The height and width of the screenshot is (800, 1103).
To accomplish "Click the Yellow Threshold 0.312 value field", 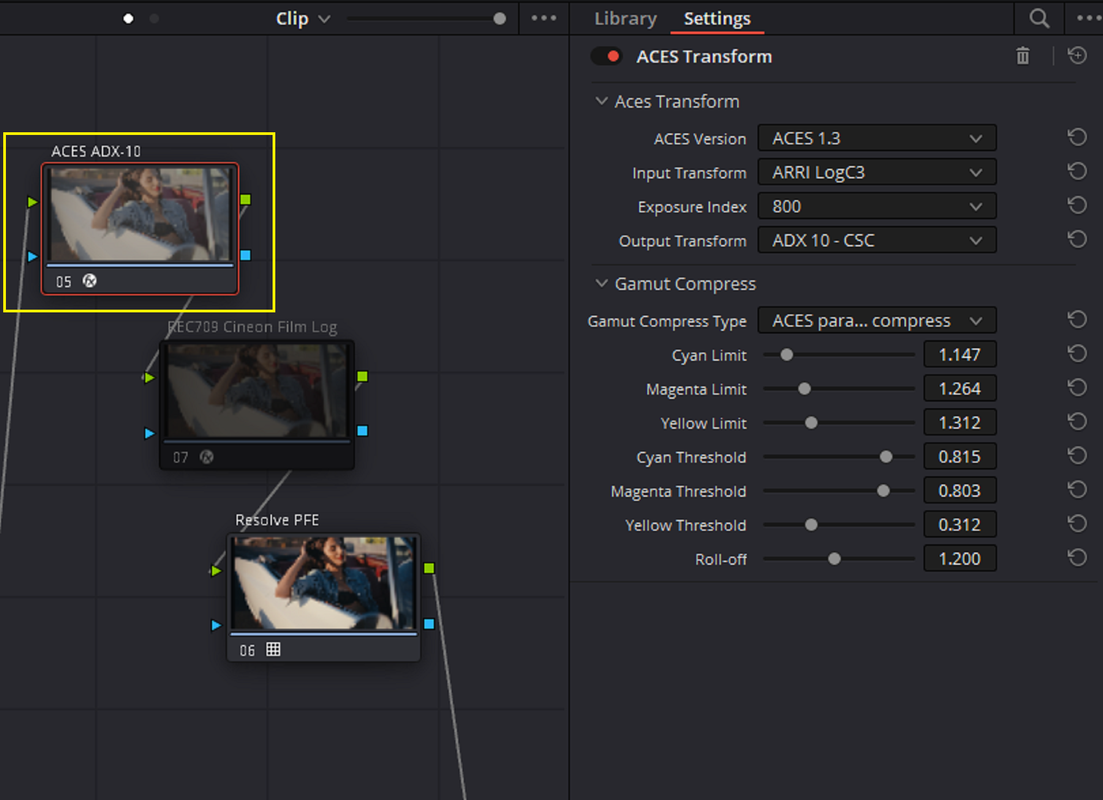I will coord(959,525).
